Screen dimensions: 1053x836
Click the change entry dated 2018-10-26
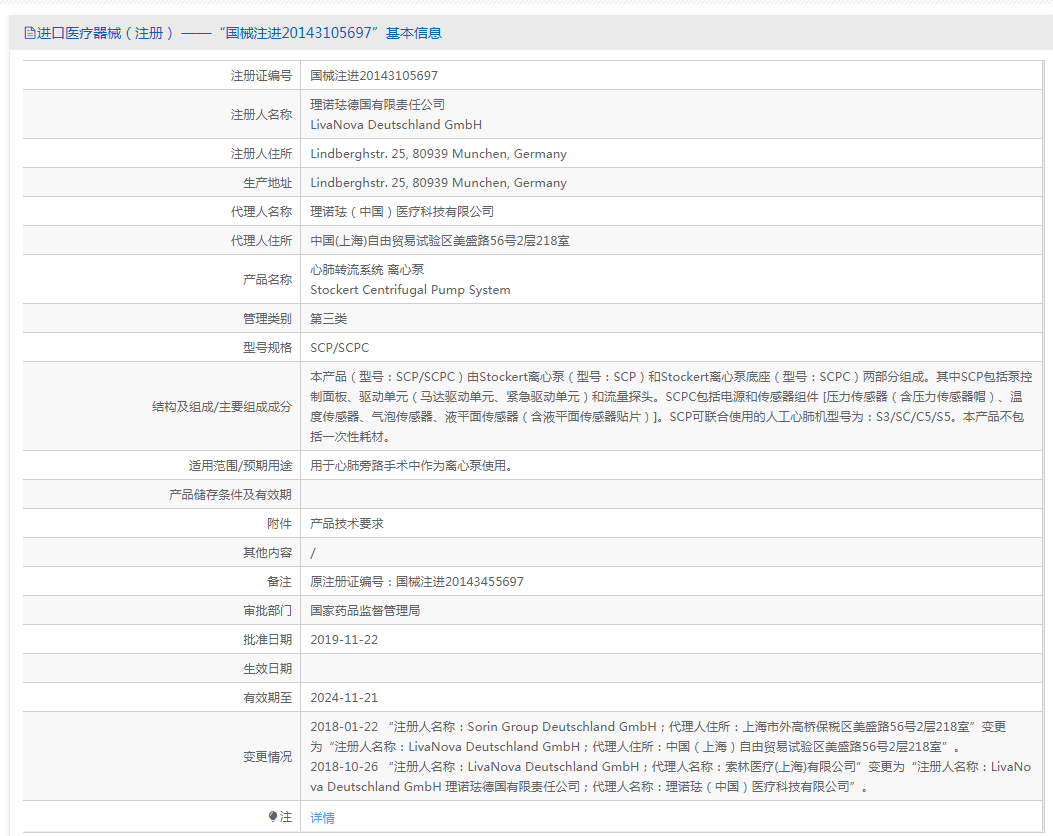pos(671,777)
